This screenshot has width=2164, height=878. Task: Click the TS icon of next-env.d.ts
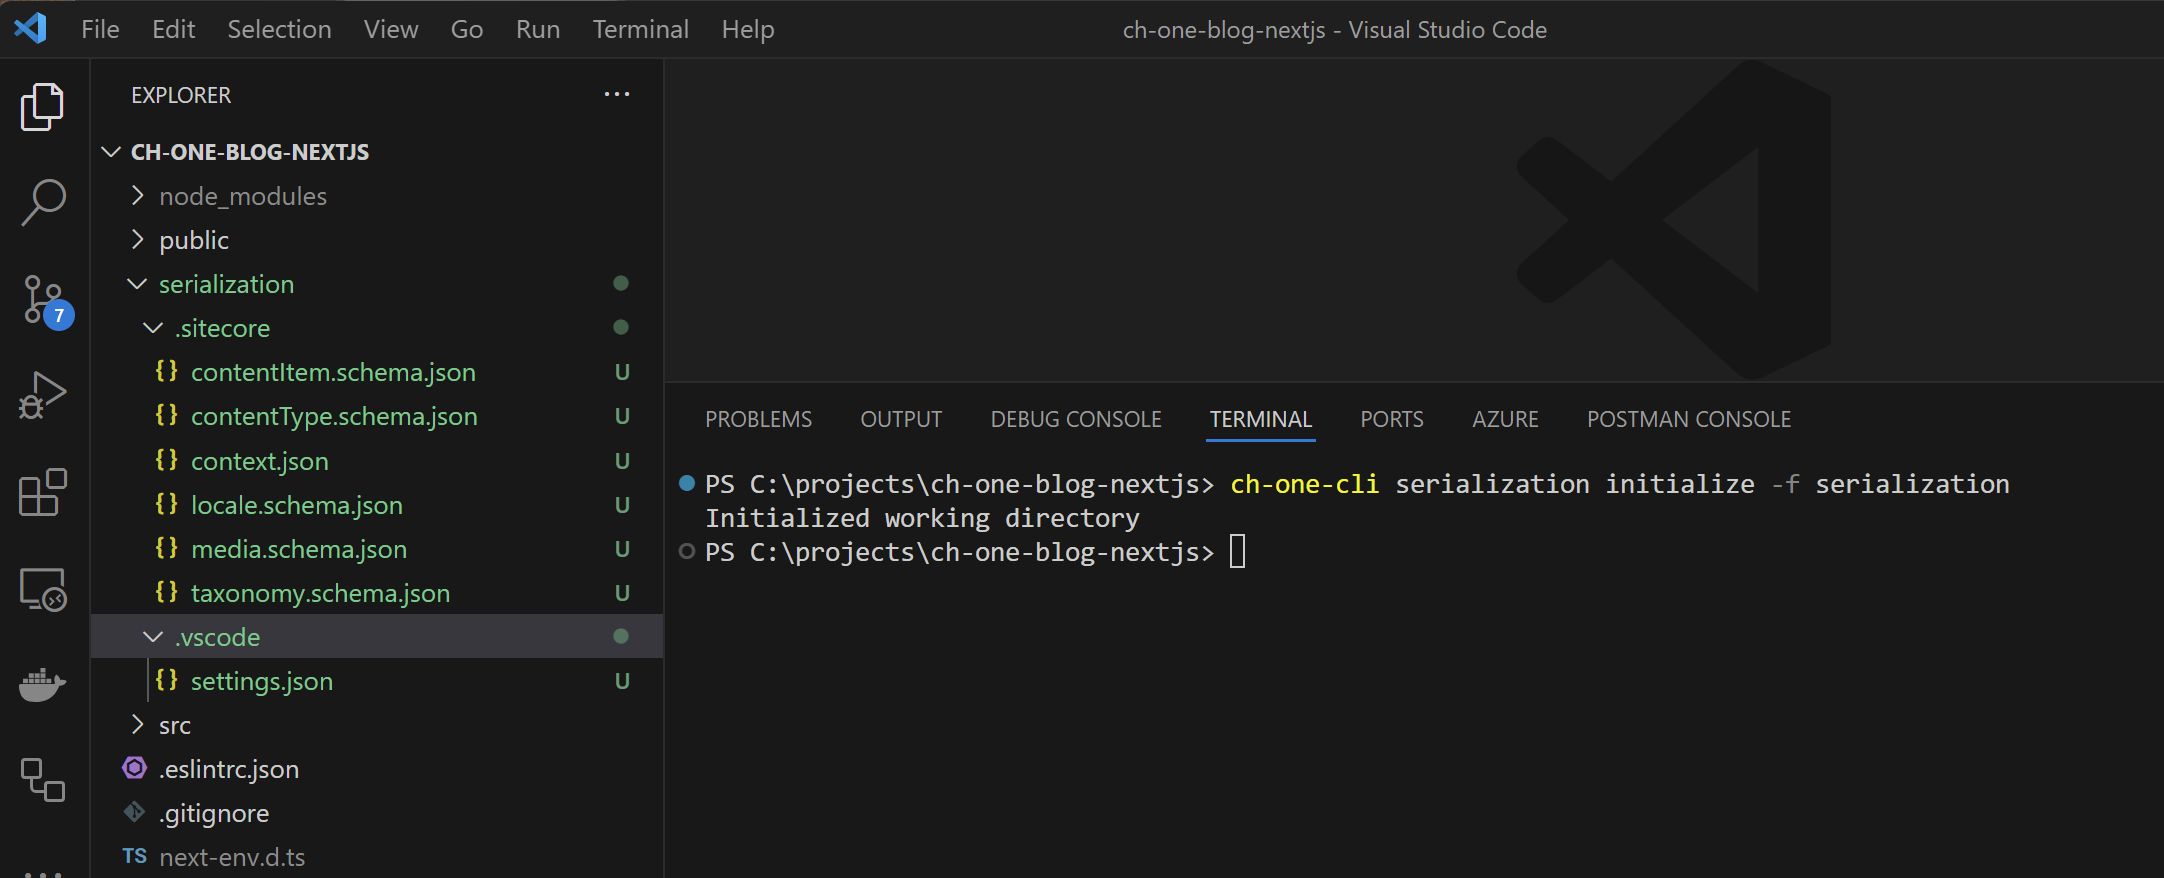[x=135, y=856]
